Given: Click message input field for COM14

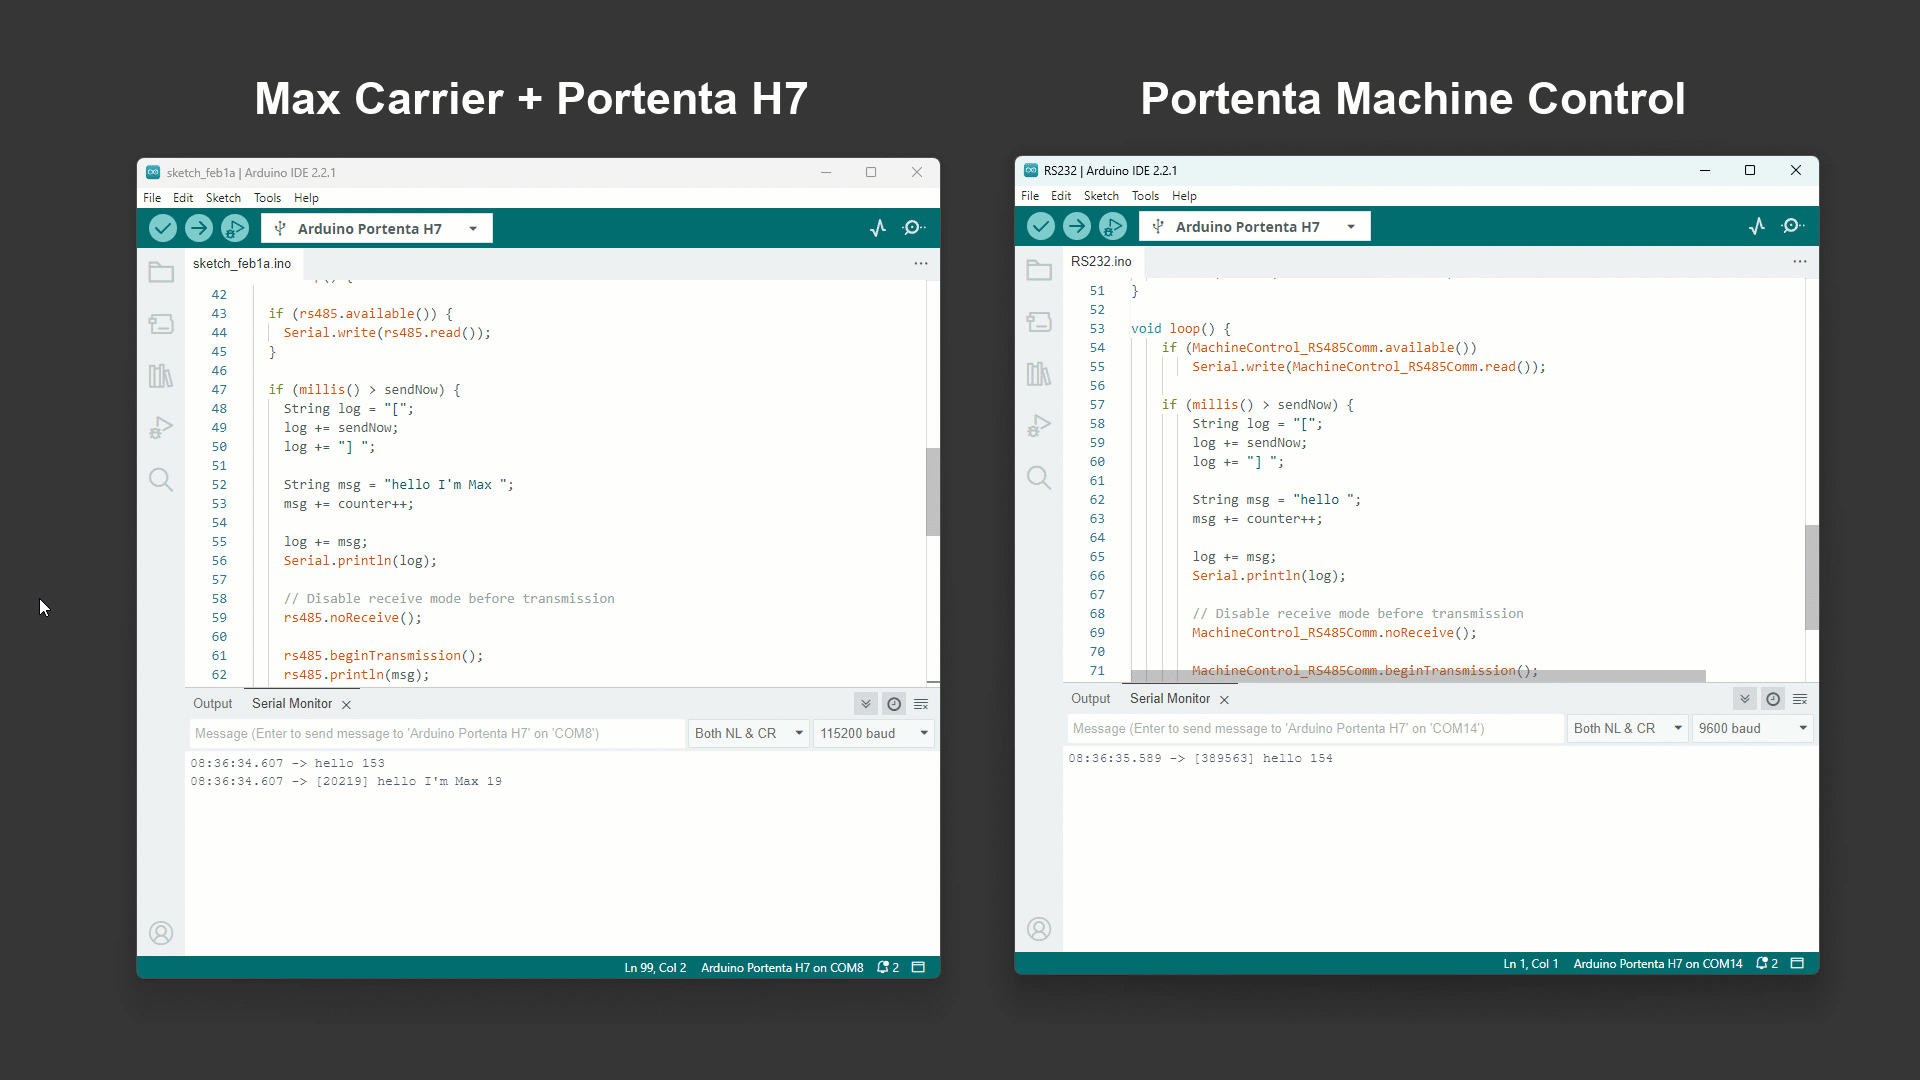Looking at the screenshot, I should (1314, 728).
